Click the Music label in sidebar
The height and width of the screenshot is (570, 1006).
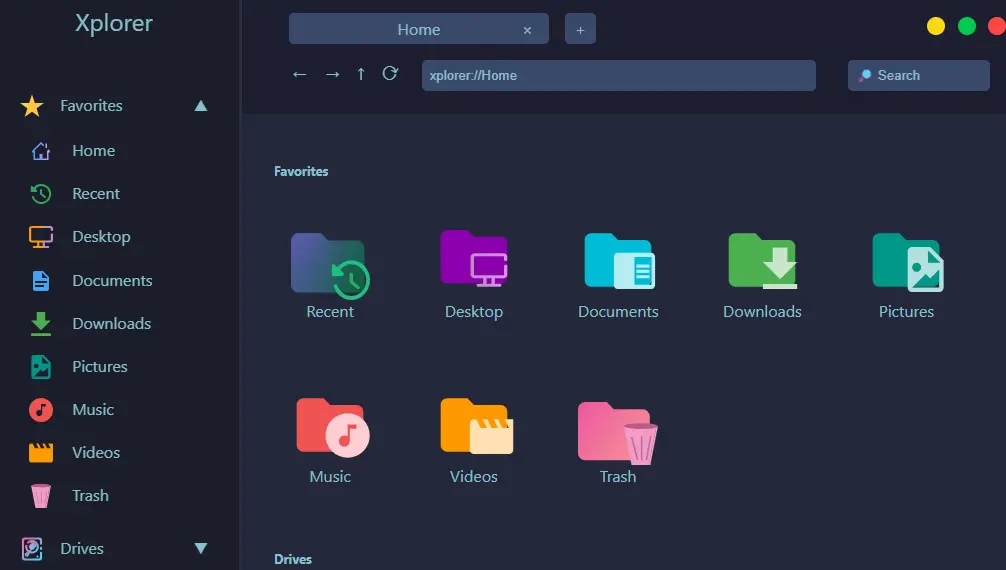point(93,410)
